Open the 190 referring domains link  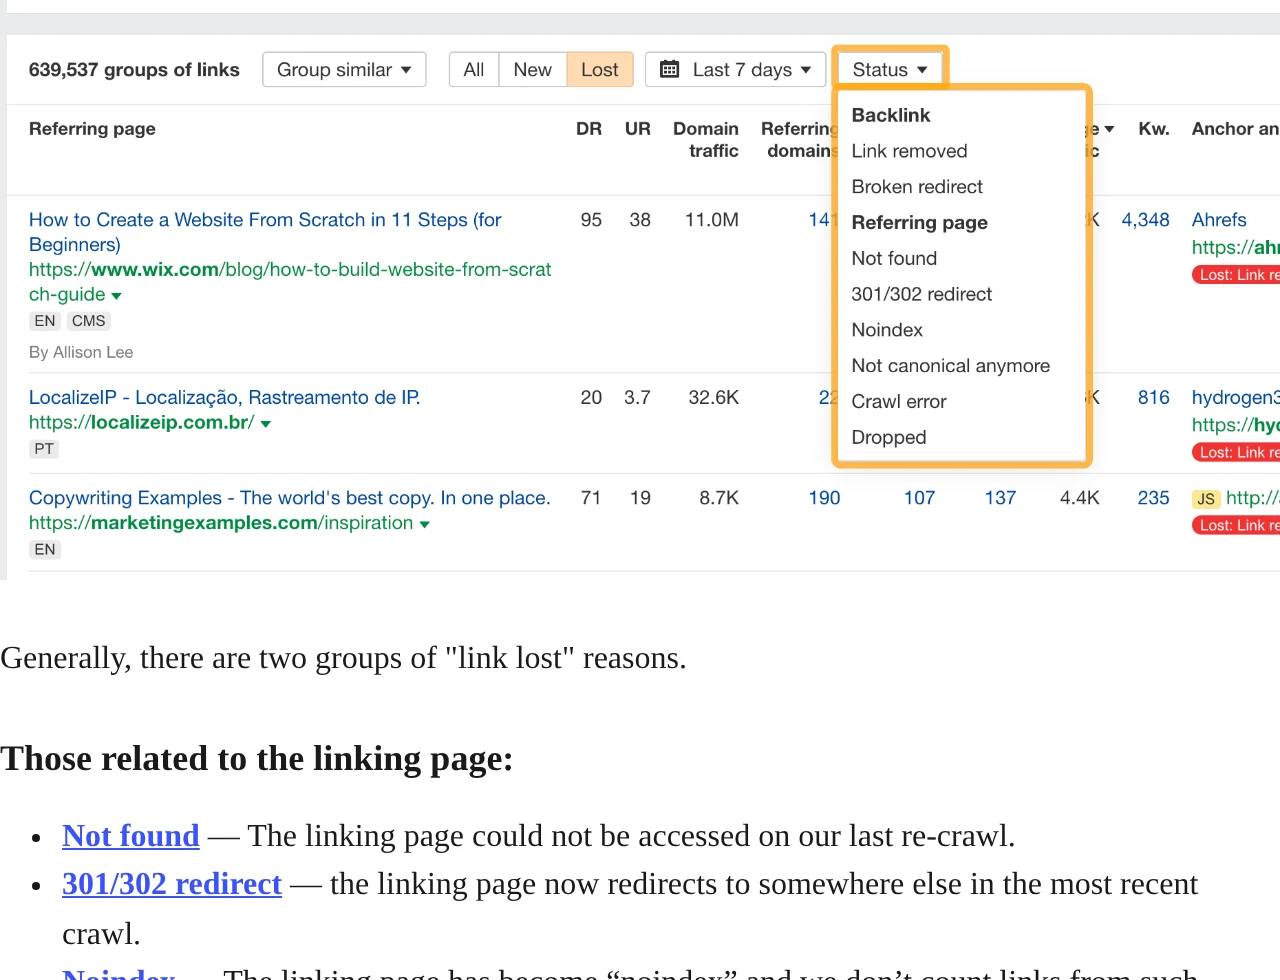(x=825, y=498)
